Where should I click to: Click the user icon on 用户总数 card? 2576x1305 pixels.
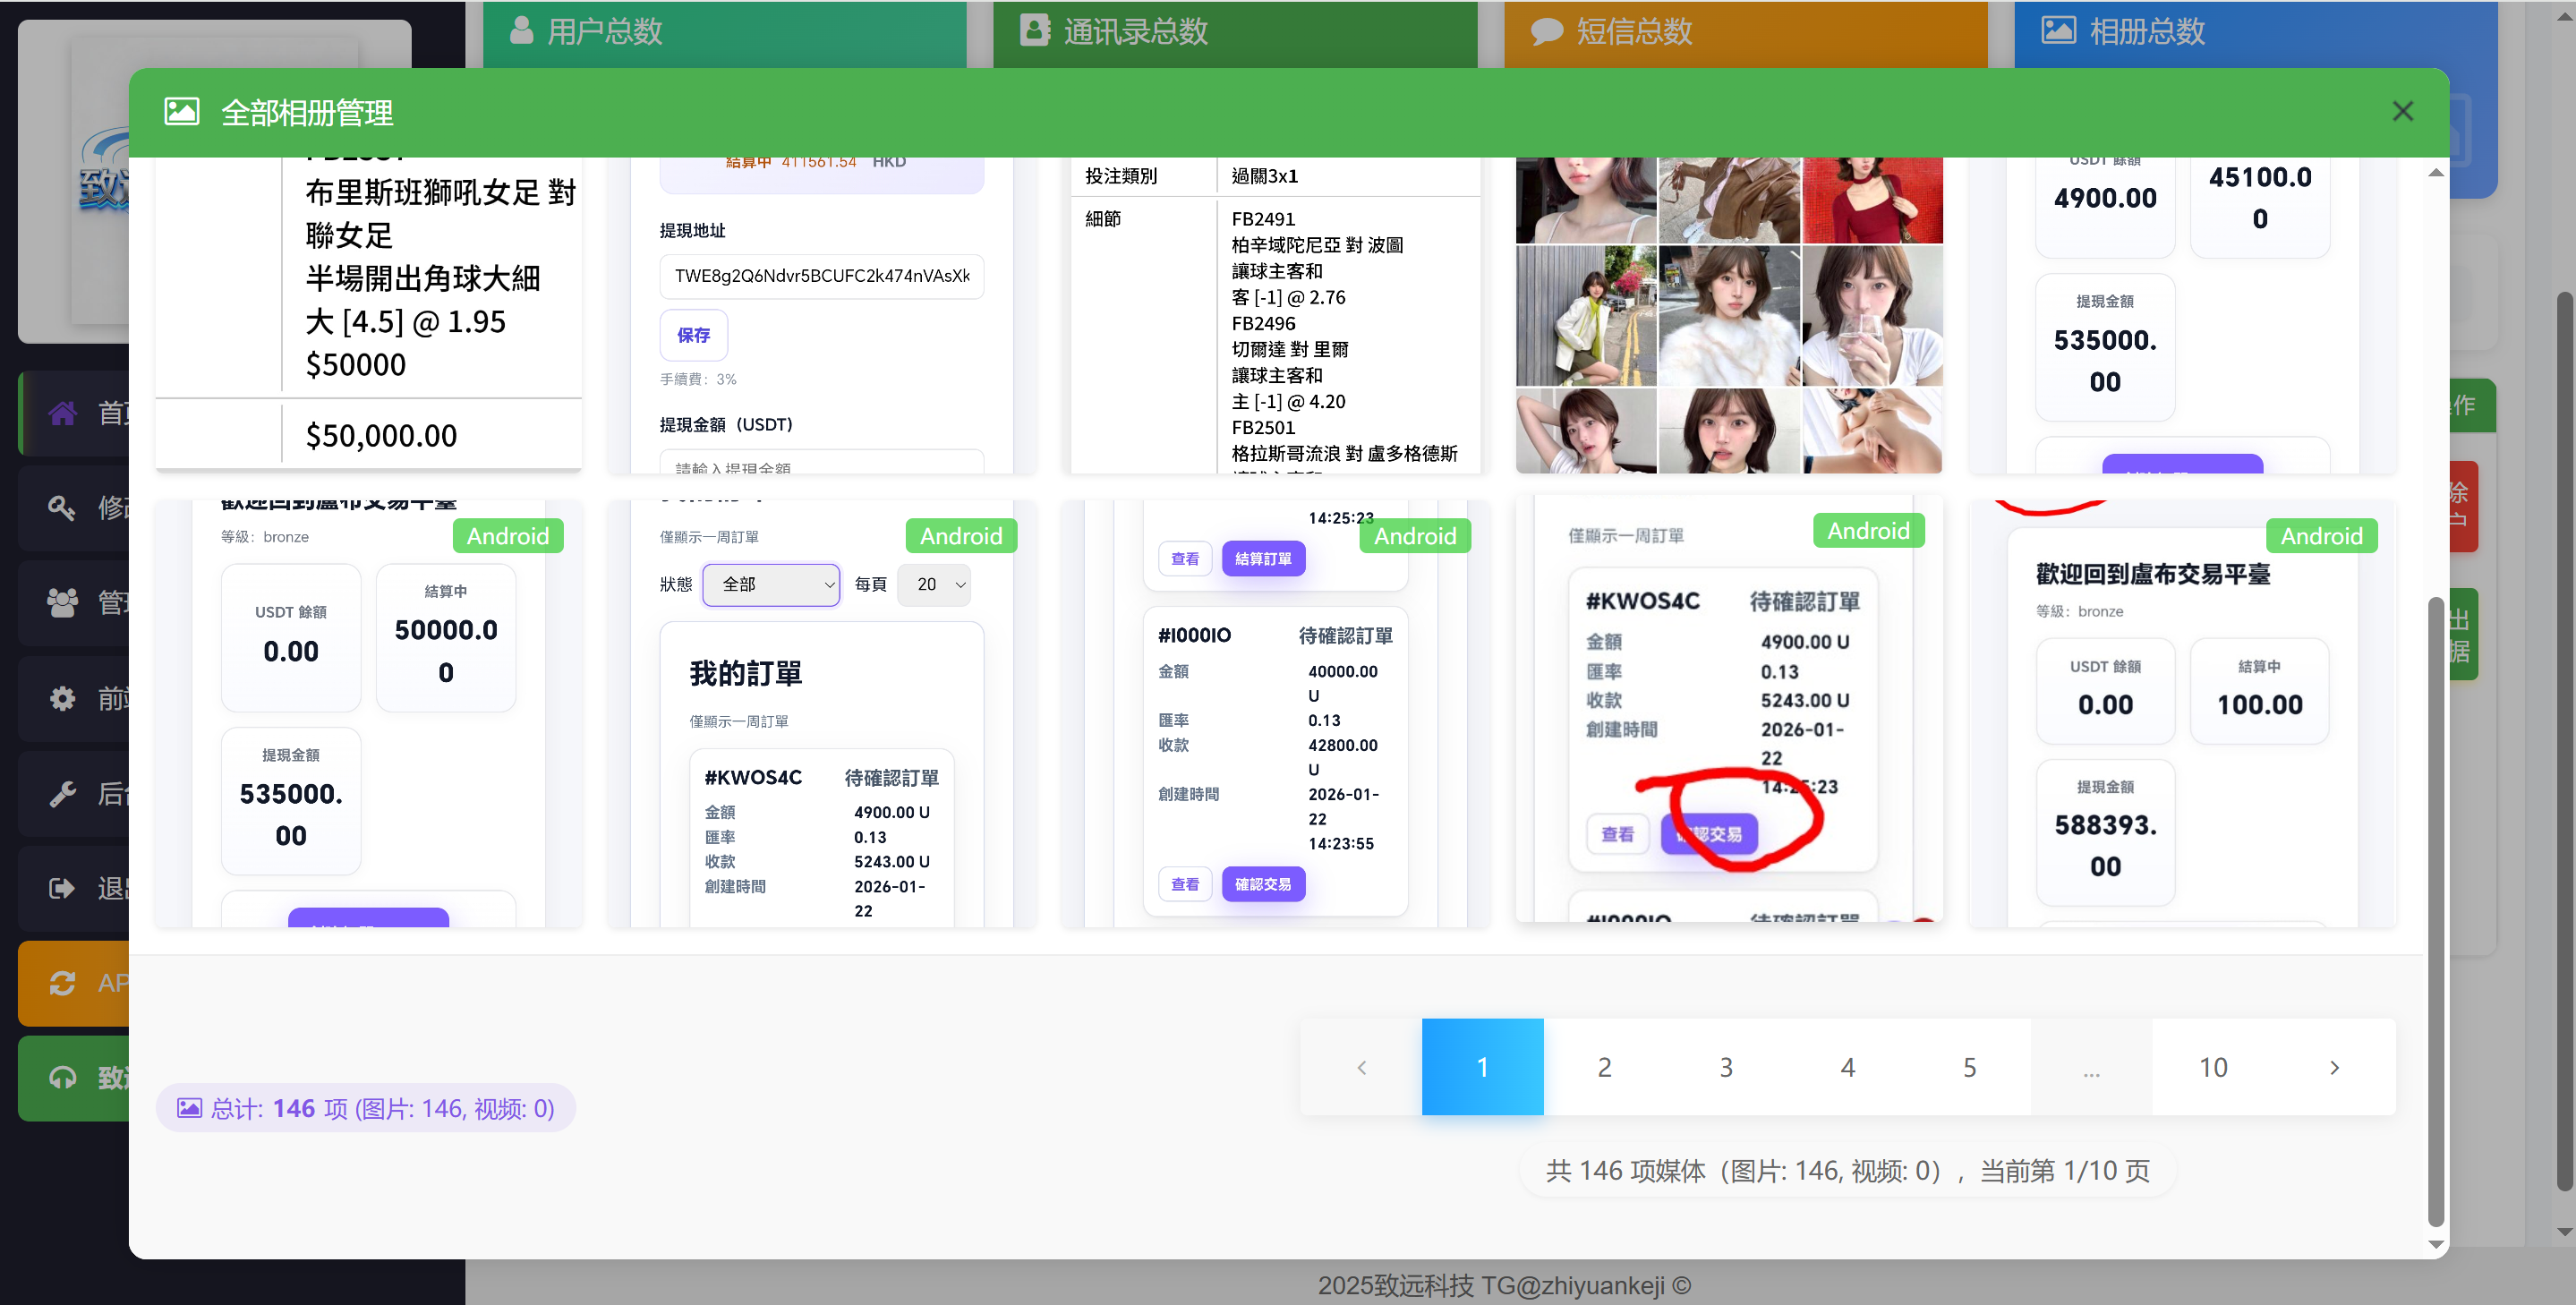tap(521, 30)
